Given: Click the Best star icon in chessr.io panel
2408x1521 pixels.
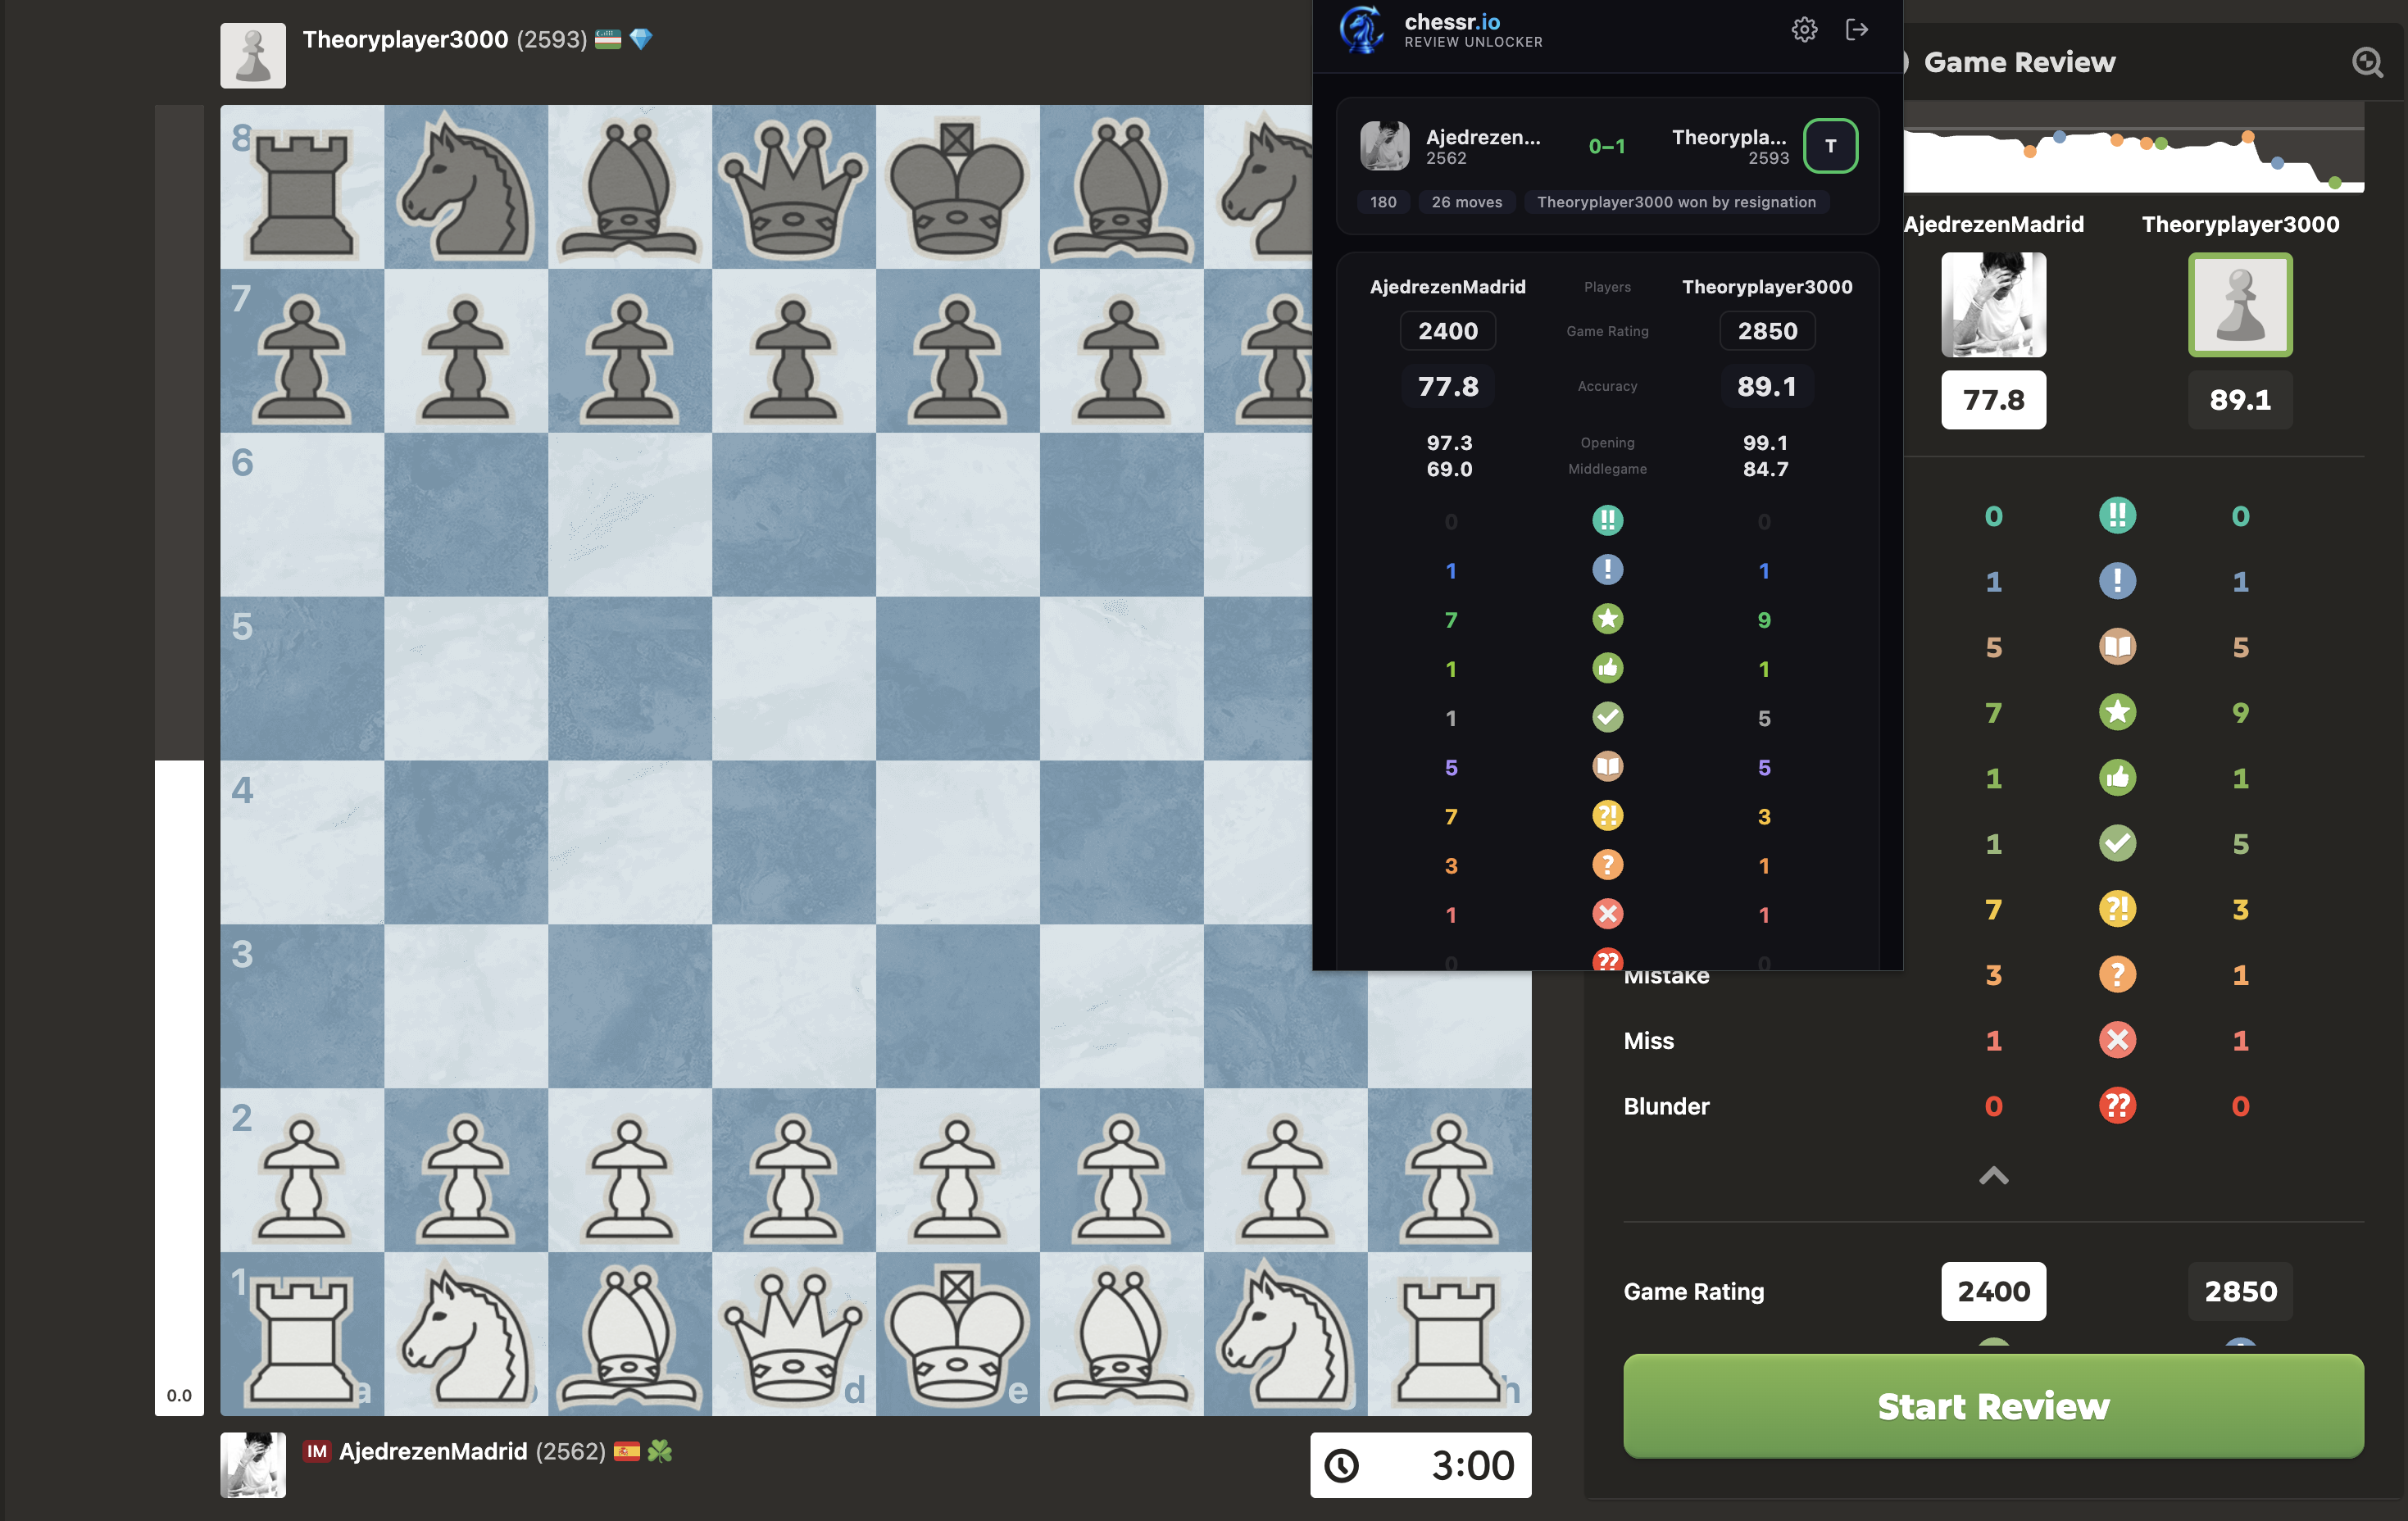Looking at the screenshot, I should pyautogui.click(x=1607, y=619).
